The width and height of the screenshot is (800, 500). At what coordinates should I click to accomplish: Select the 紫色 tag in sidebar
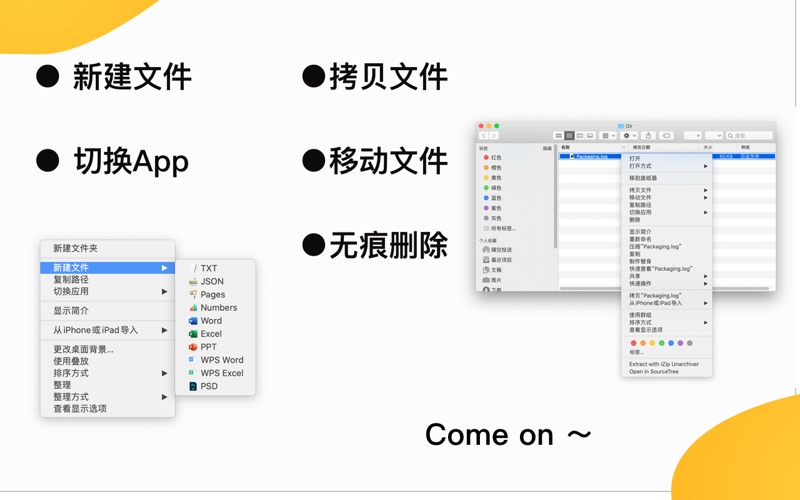click(492, 208)
